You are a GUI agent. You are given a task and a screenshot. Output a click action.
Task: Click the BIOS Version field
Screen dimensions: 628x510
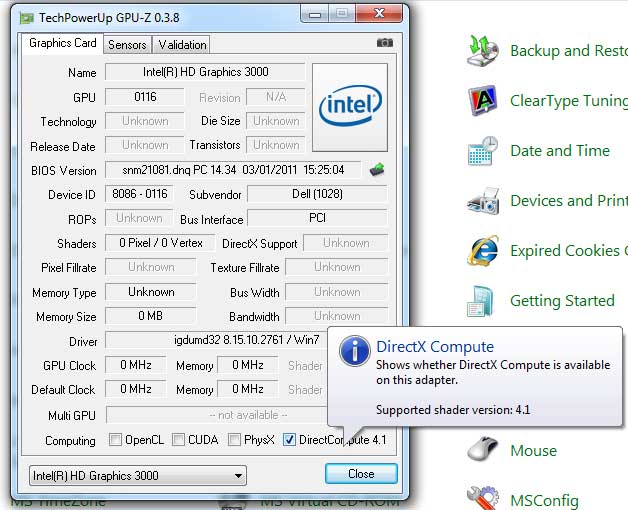pos(233,170)
